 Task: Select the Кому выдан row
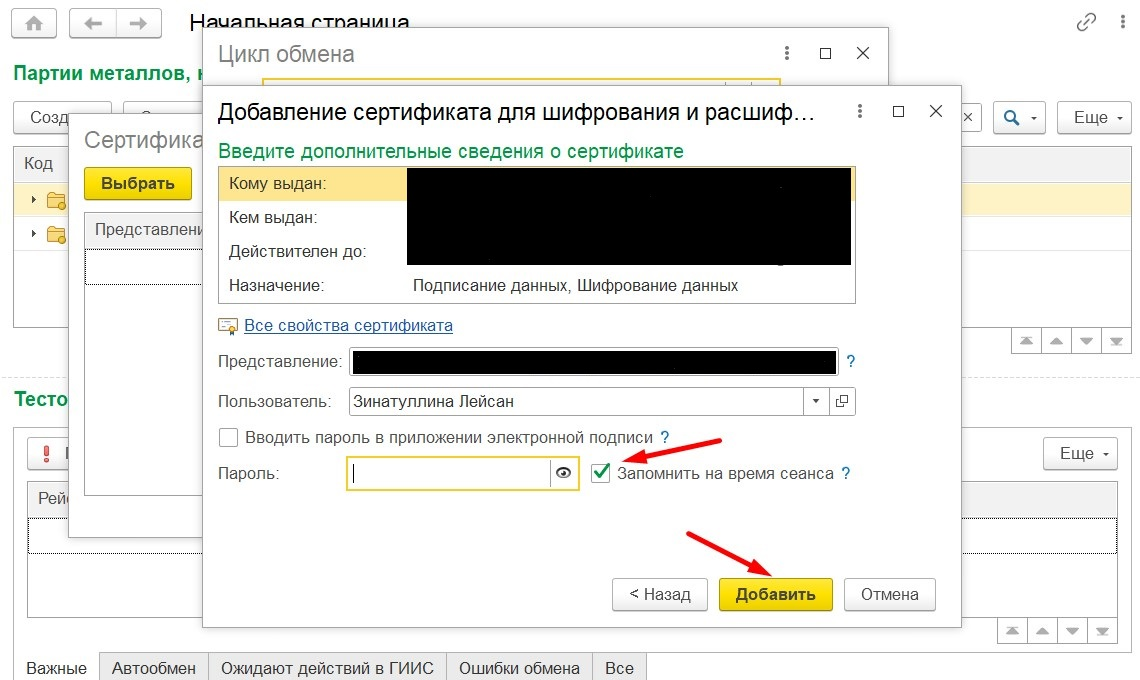tap(537, 184)
